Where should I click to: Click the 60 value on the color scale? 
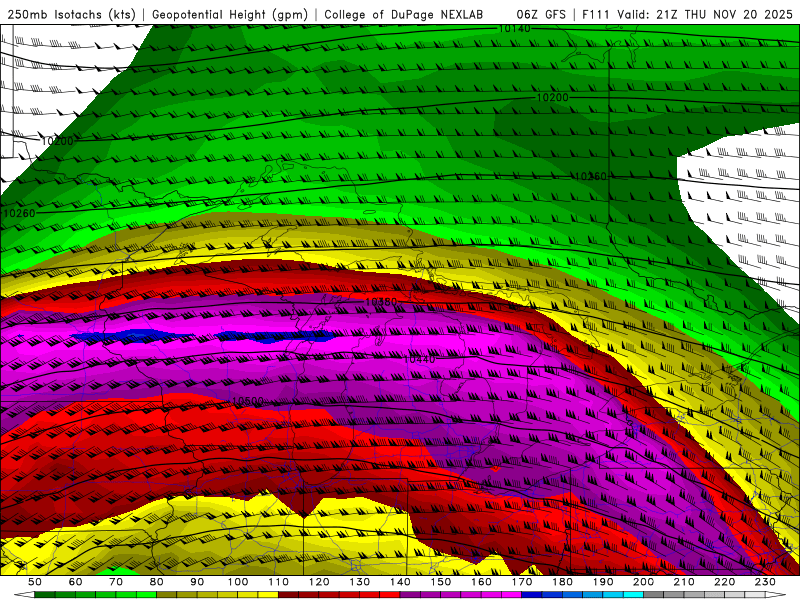(75, 582)
